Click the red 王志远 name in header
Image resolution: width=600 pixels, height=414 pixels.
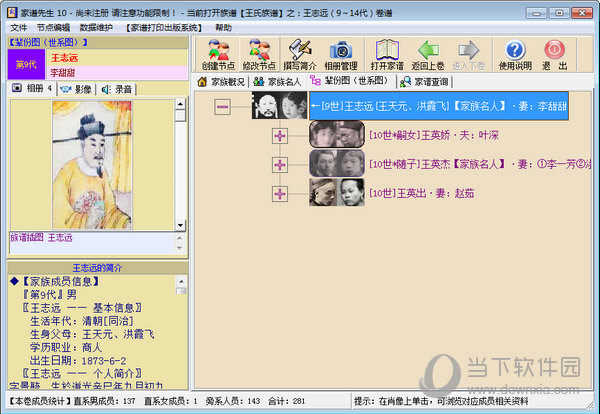tap(64, 58)
